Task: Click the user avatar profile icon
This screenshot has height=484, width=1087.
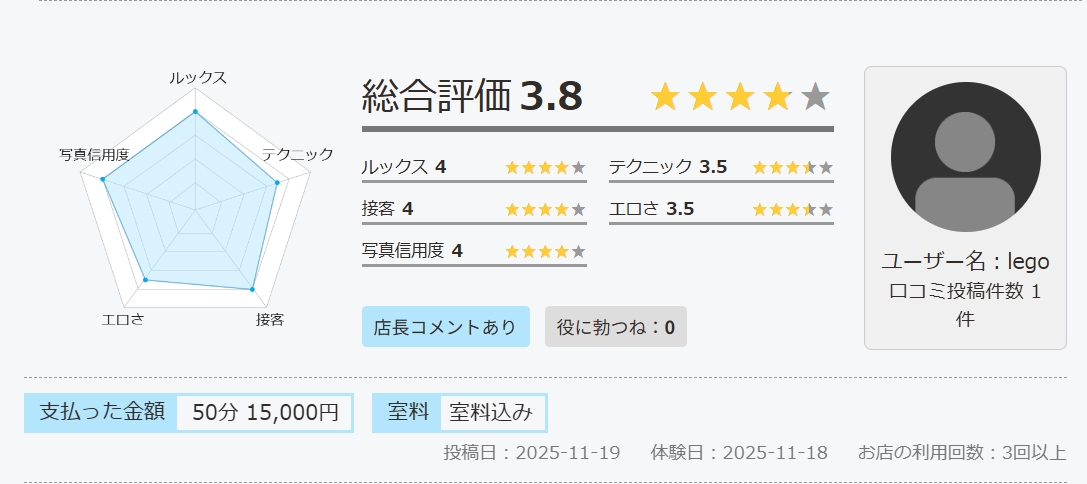Action: (x=965, y=157)
